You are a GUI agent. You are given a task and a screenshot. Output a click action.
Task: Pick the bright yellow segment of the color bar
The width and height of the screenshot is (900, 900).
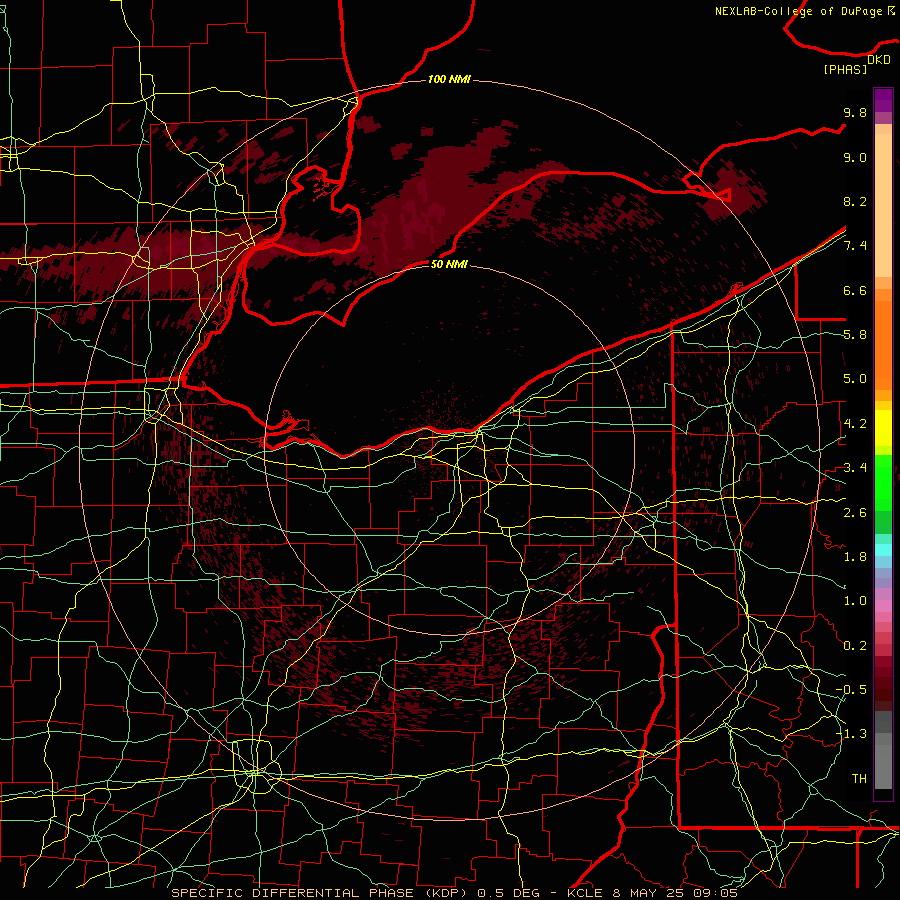[883, 428]
